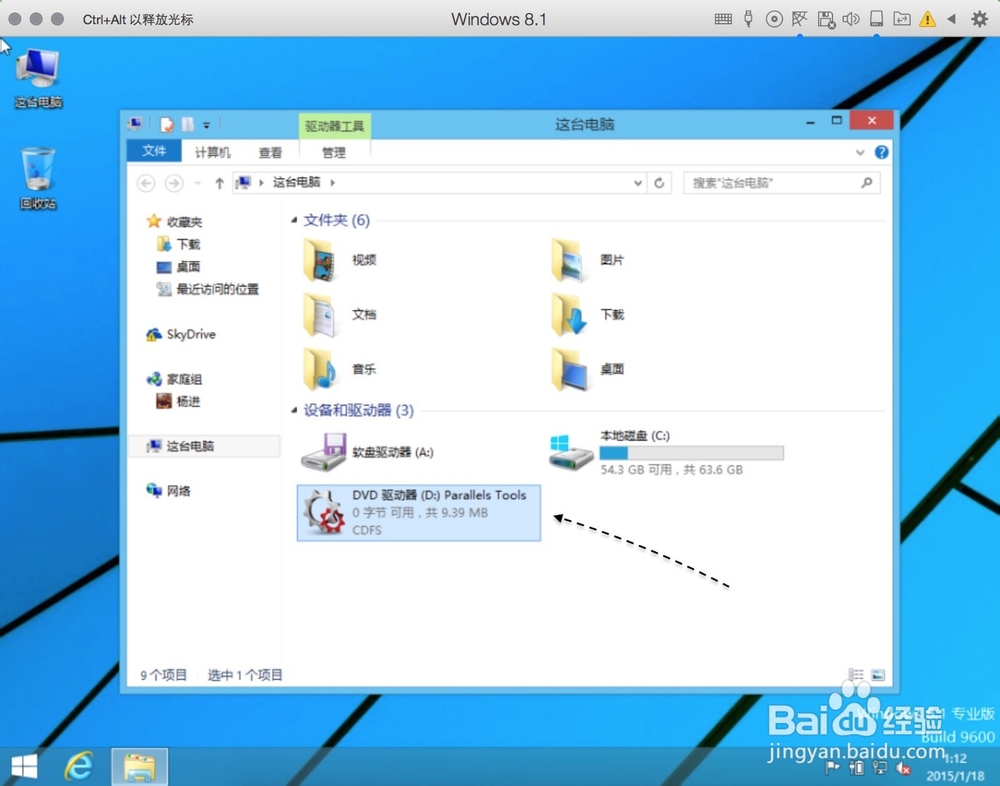
Task: Click the Parallels CD/DVD disc icon
Action: tap(774, 19)
